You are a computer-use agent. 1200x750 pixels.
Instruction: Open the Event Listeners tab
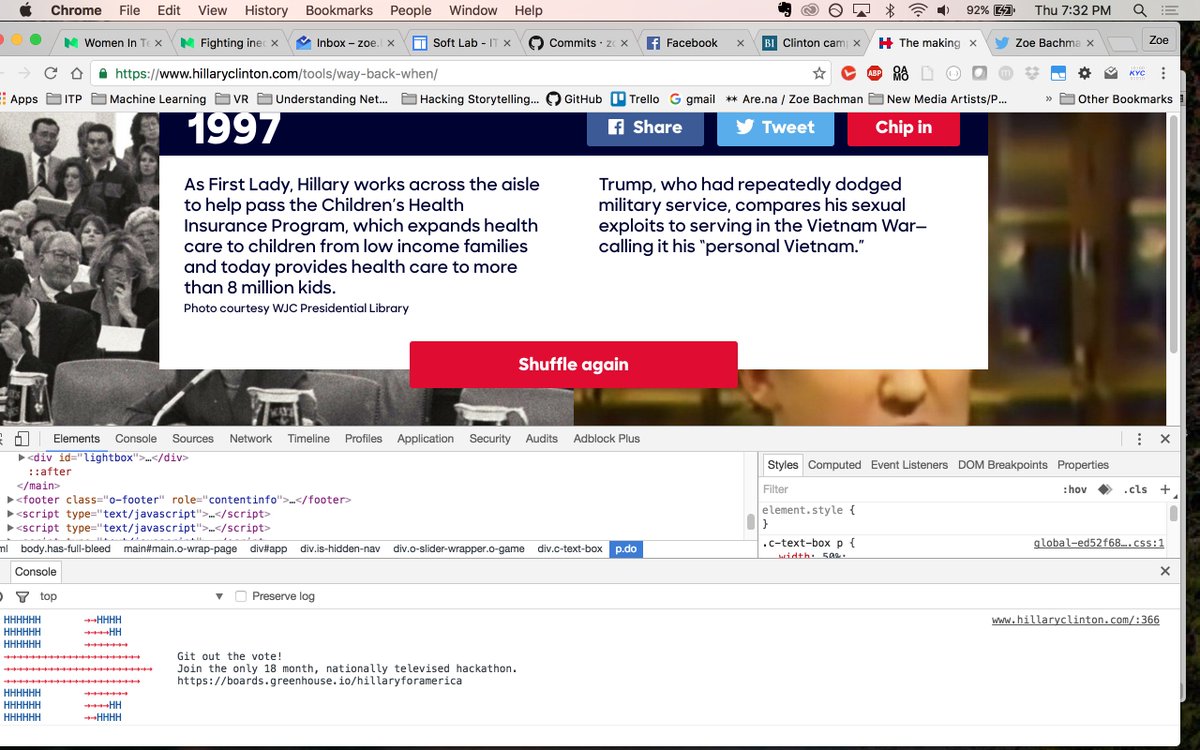click(x=909, y=465)
